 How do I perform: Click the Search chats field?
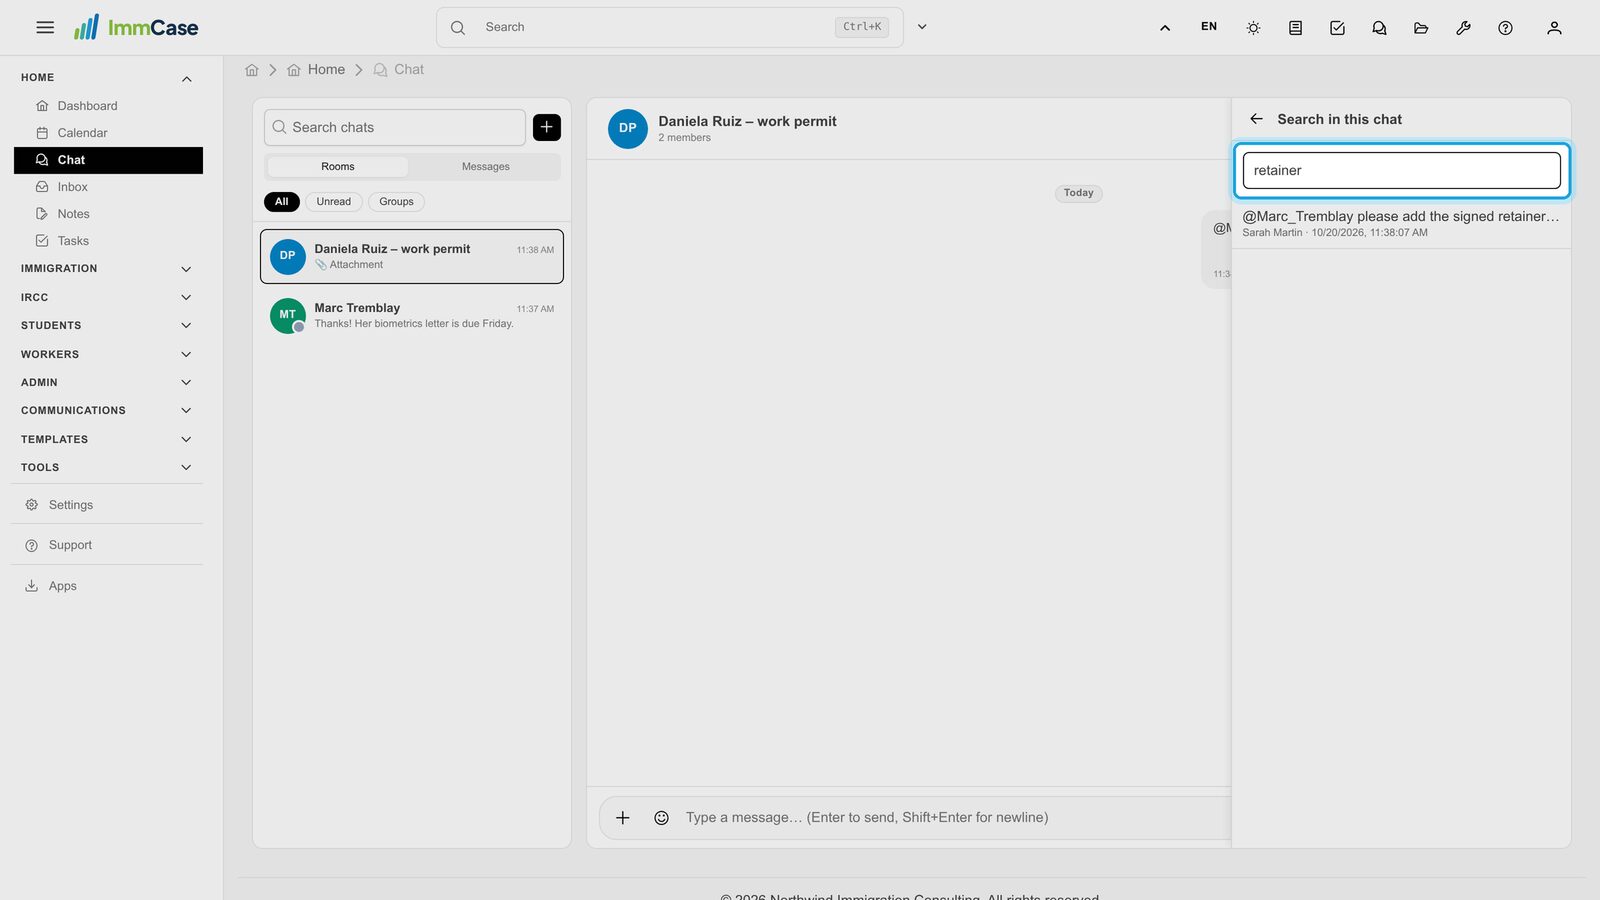tap(395, 127)
